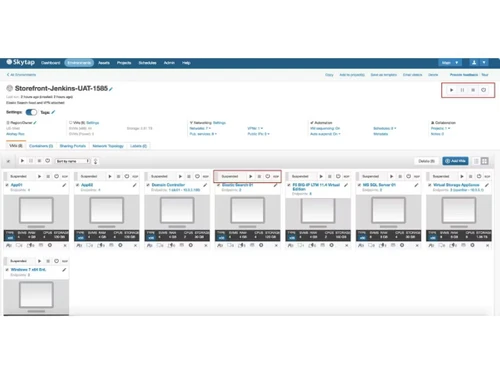Click the top-right power icon for the environment
Image resolution: width=500 pixels, height=375 pixels.
483,90
